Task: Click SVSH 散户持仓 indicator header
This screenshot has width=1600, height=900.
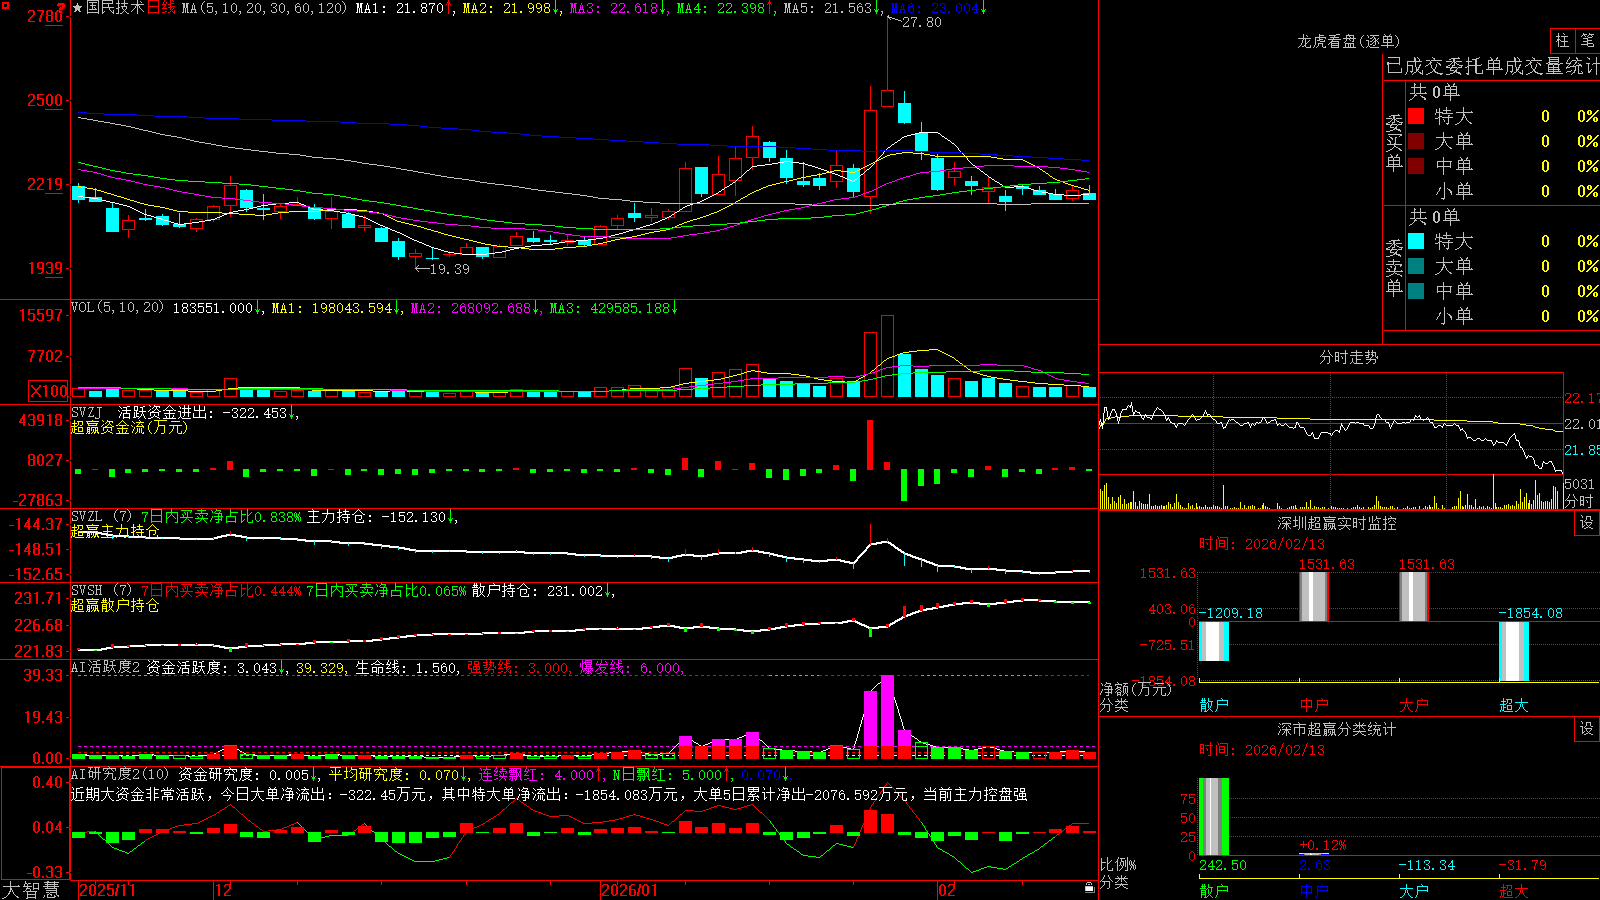Action: coord(343,591)
